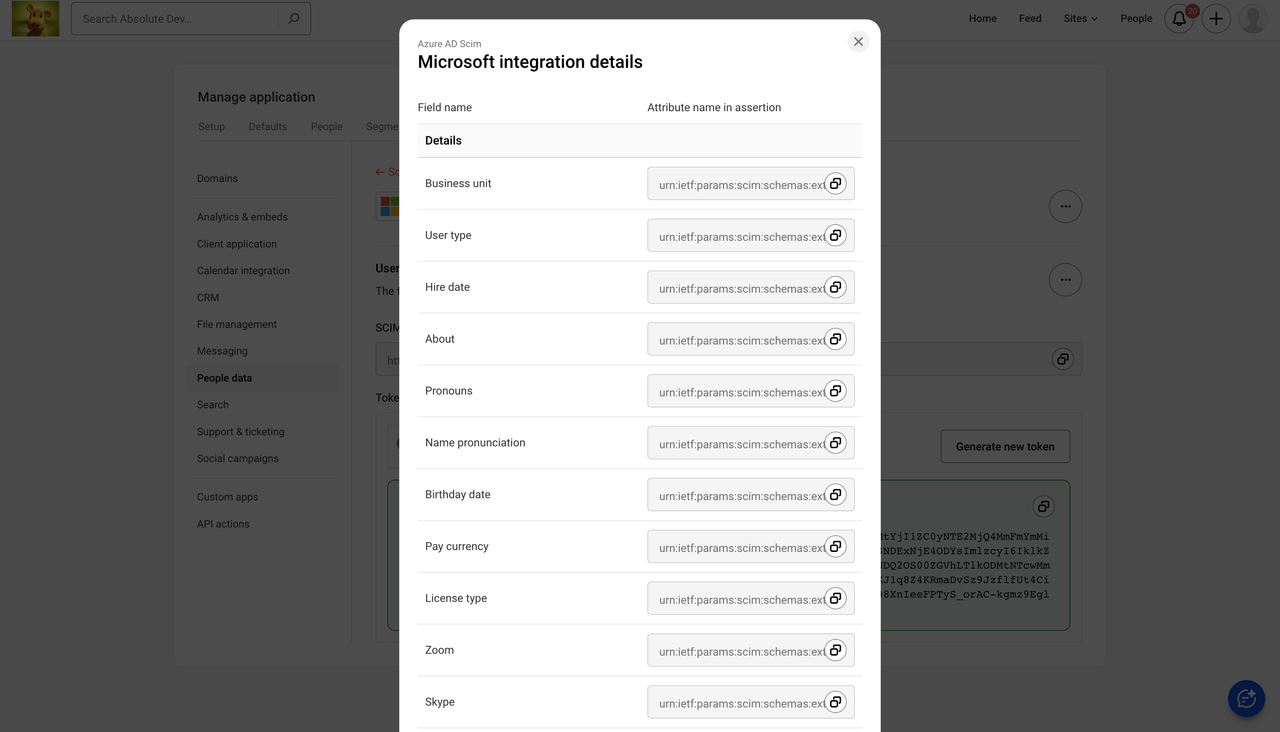
Task: Open the notifications bell
Action: pos(1179,18)
